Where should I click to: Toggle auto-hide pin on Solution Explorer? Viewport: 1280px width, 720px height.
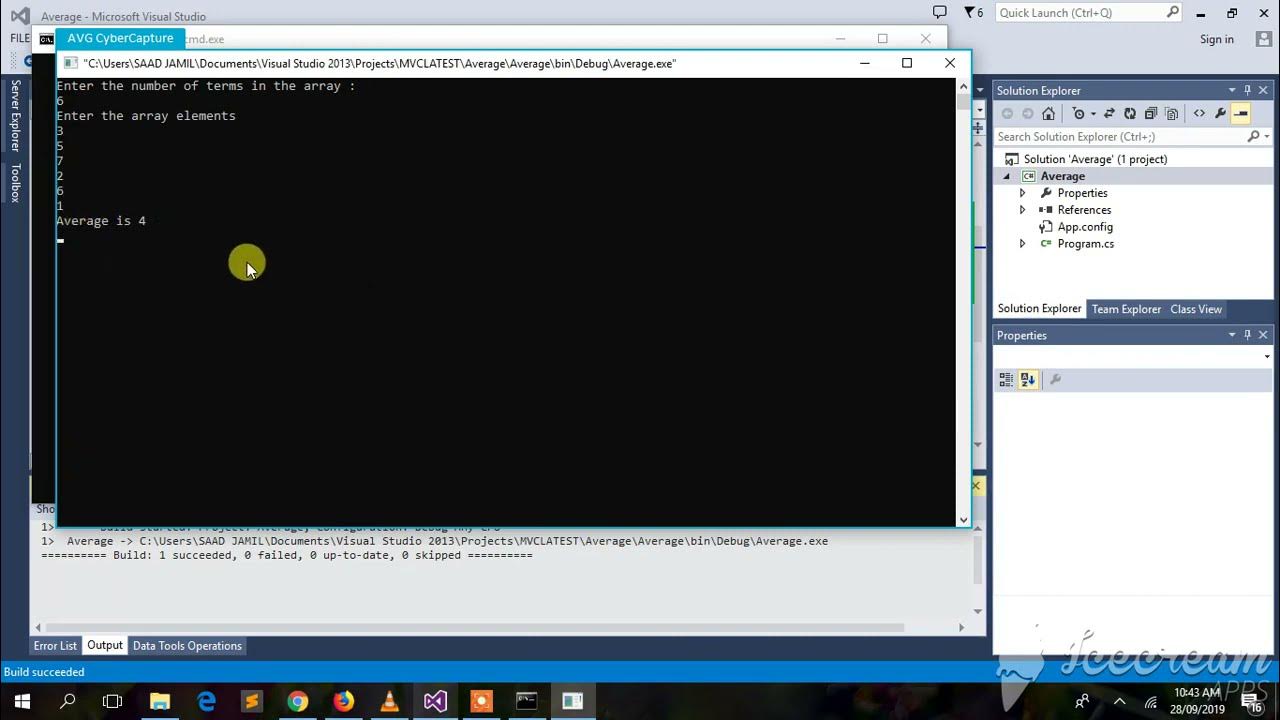click(1248, 90)
